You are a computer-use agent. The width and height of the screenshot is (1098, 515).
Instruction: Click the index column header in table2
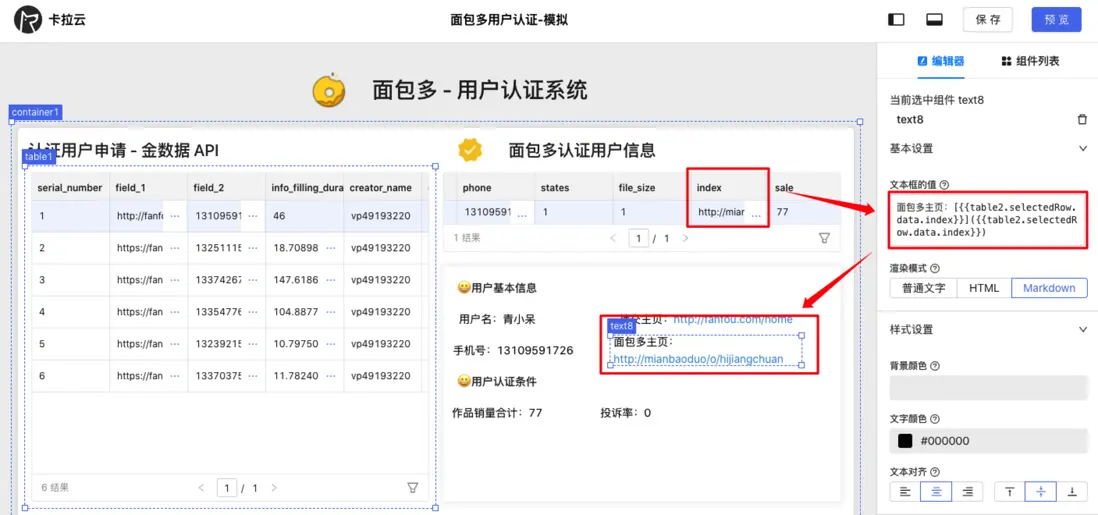click(x=728, y=188)
